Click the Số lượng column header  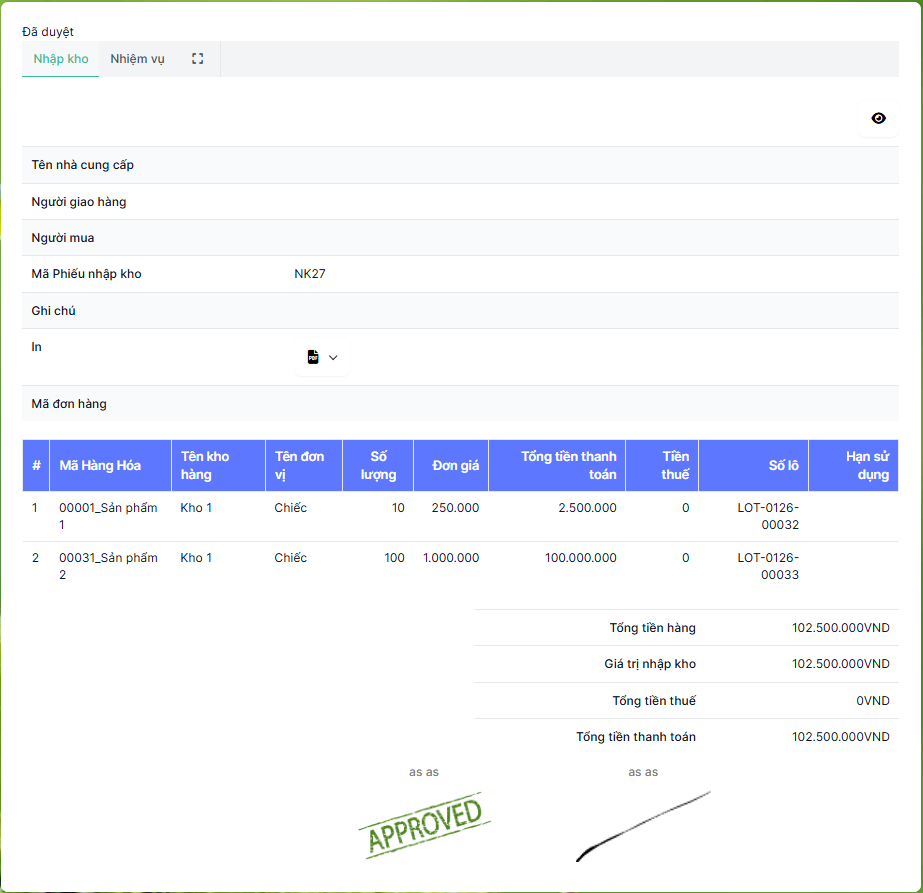pyautogui.click(x=378, y=465)
